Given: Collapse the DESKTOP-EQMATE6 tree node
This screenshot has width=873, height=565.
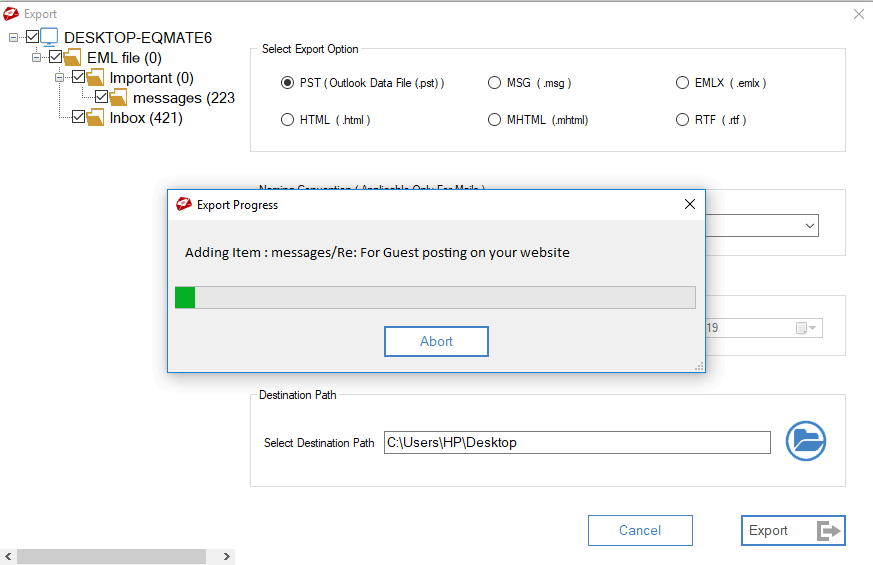Looking at the screenshot, I should [14, 37].
